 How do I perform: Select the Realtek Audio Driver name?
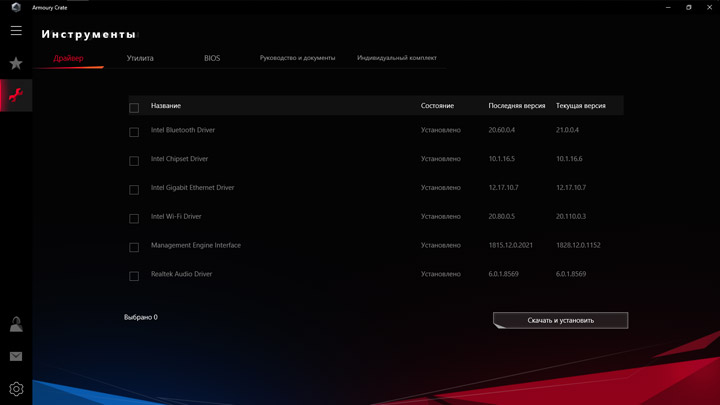(x=181, y=274)
